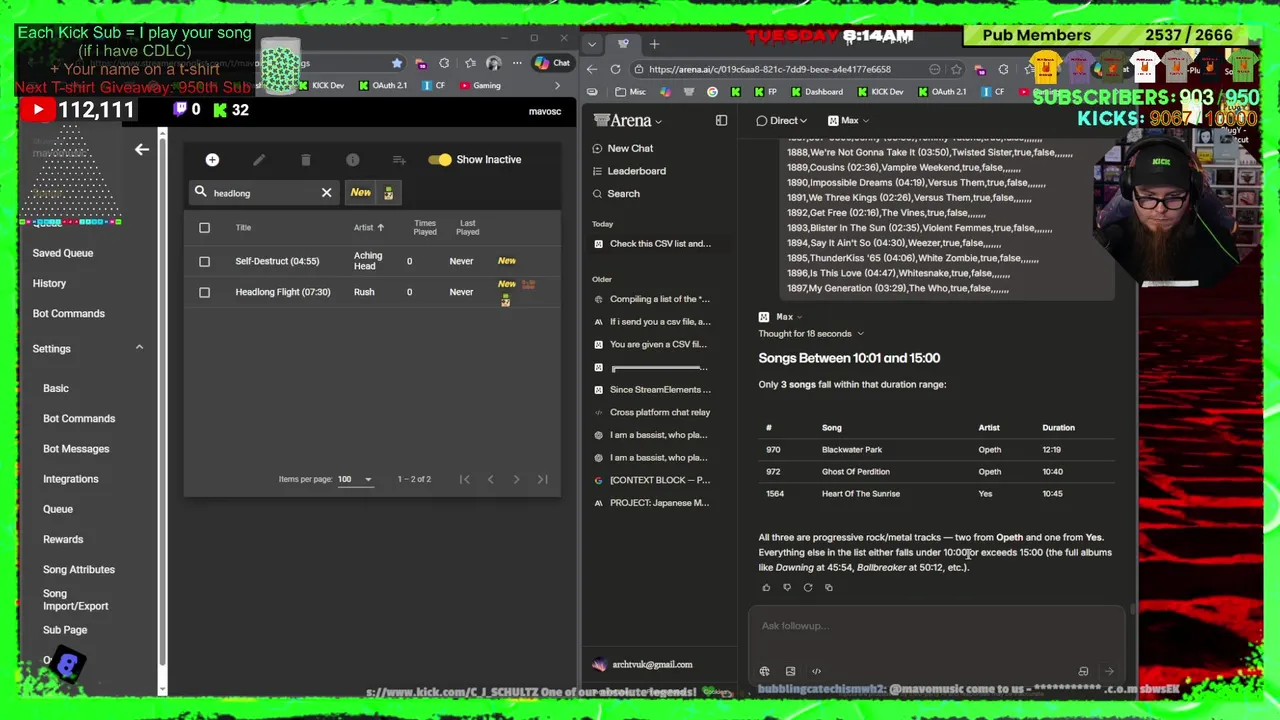Toggle the character icon filter chip beside New

point(388,192)
